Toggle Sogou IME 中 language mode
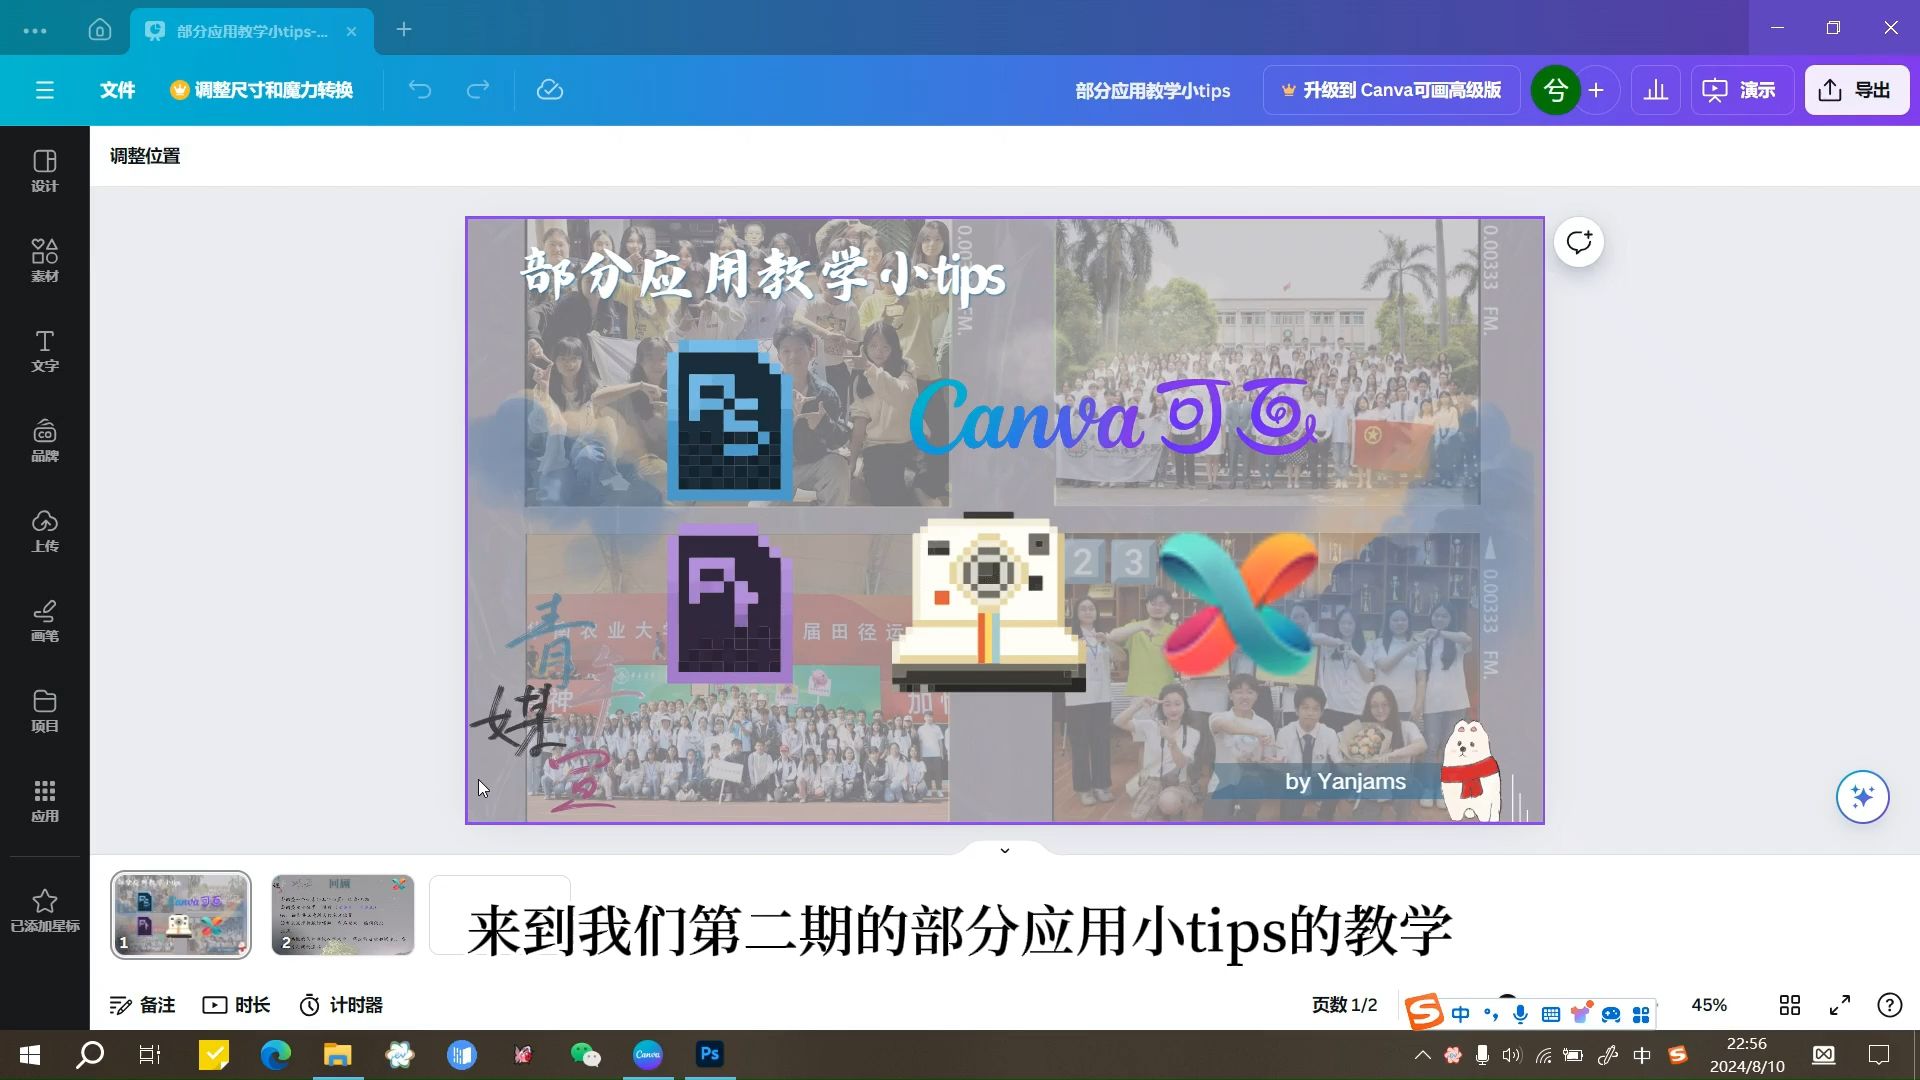Viewport: 1920px width, 1080px height. (x=1460, y=1014)
